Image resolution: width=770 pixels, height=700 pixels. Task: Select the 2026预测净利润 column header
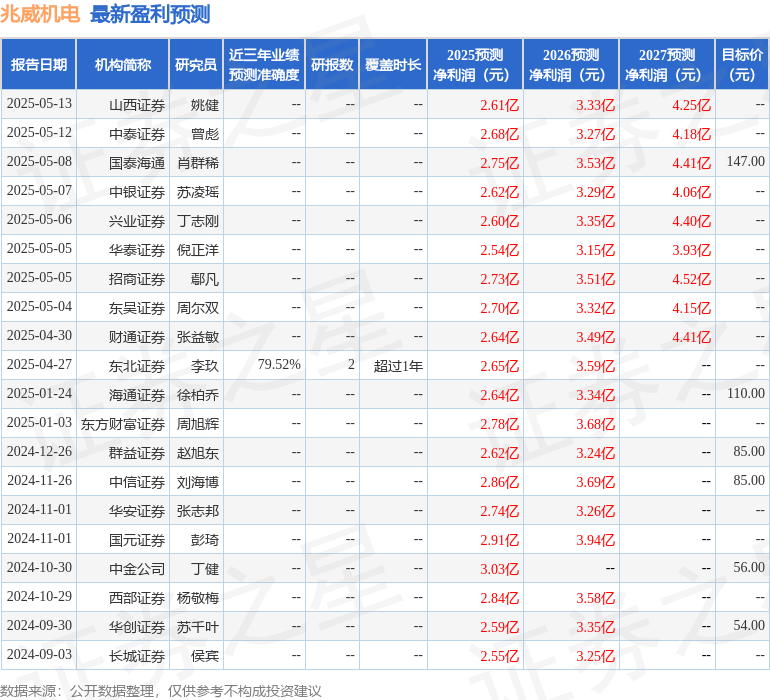click(571, 64)
